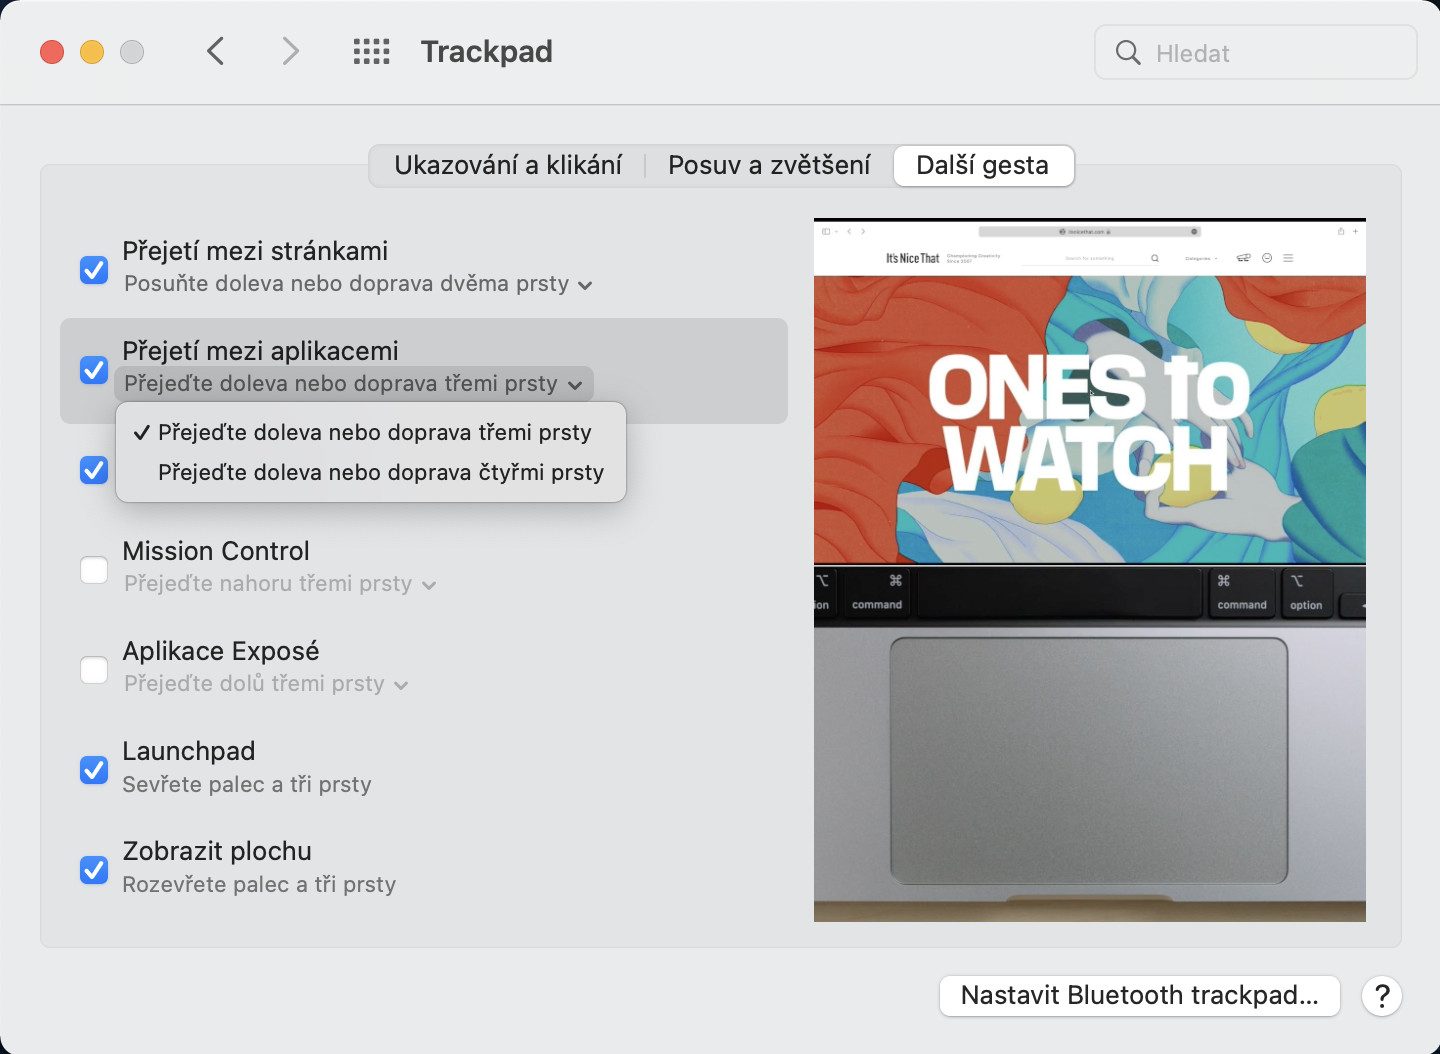Image resolution: width=1440 pixels, height=1054 pixels.
Task: Click the Aplikace Exposé label
Action: pos(221,651)
